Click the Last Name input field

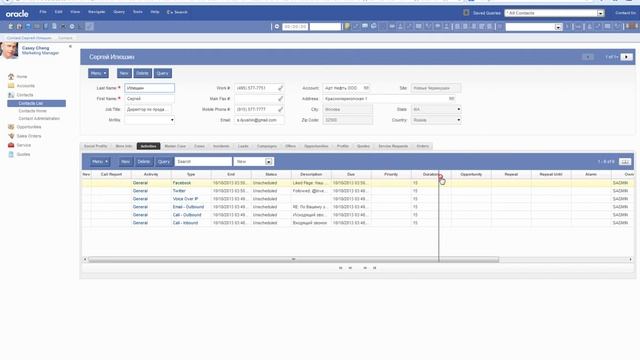point(149,88)
